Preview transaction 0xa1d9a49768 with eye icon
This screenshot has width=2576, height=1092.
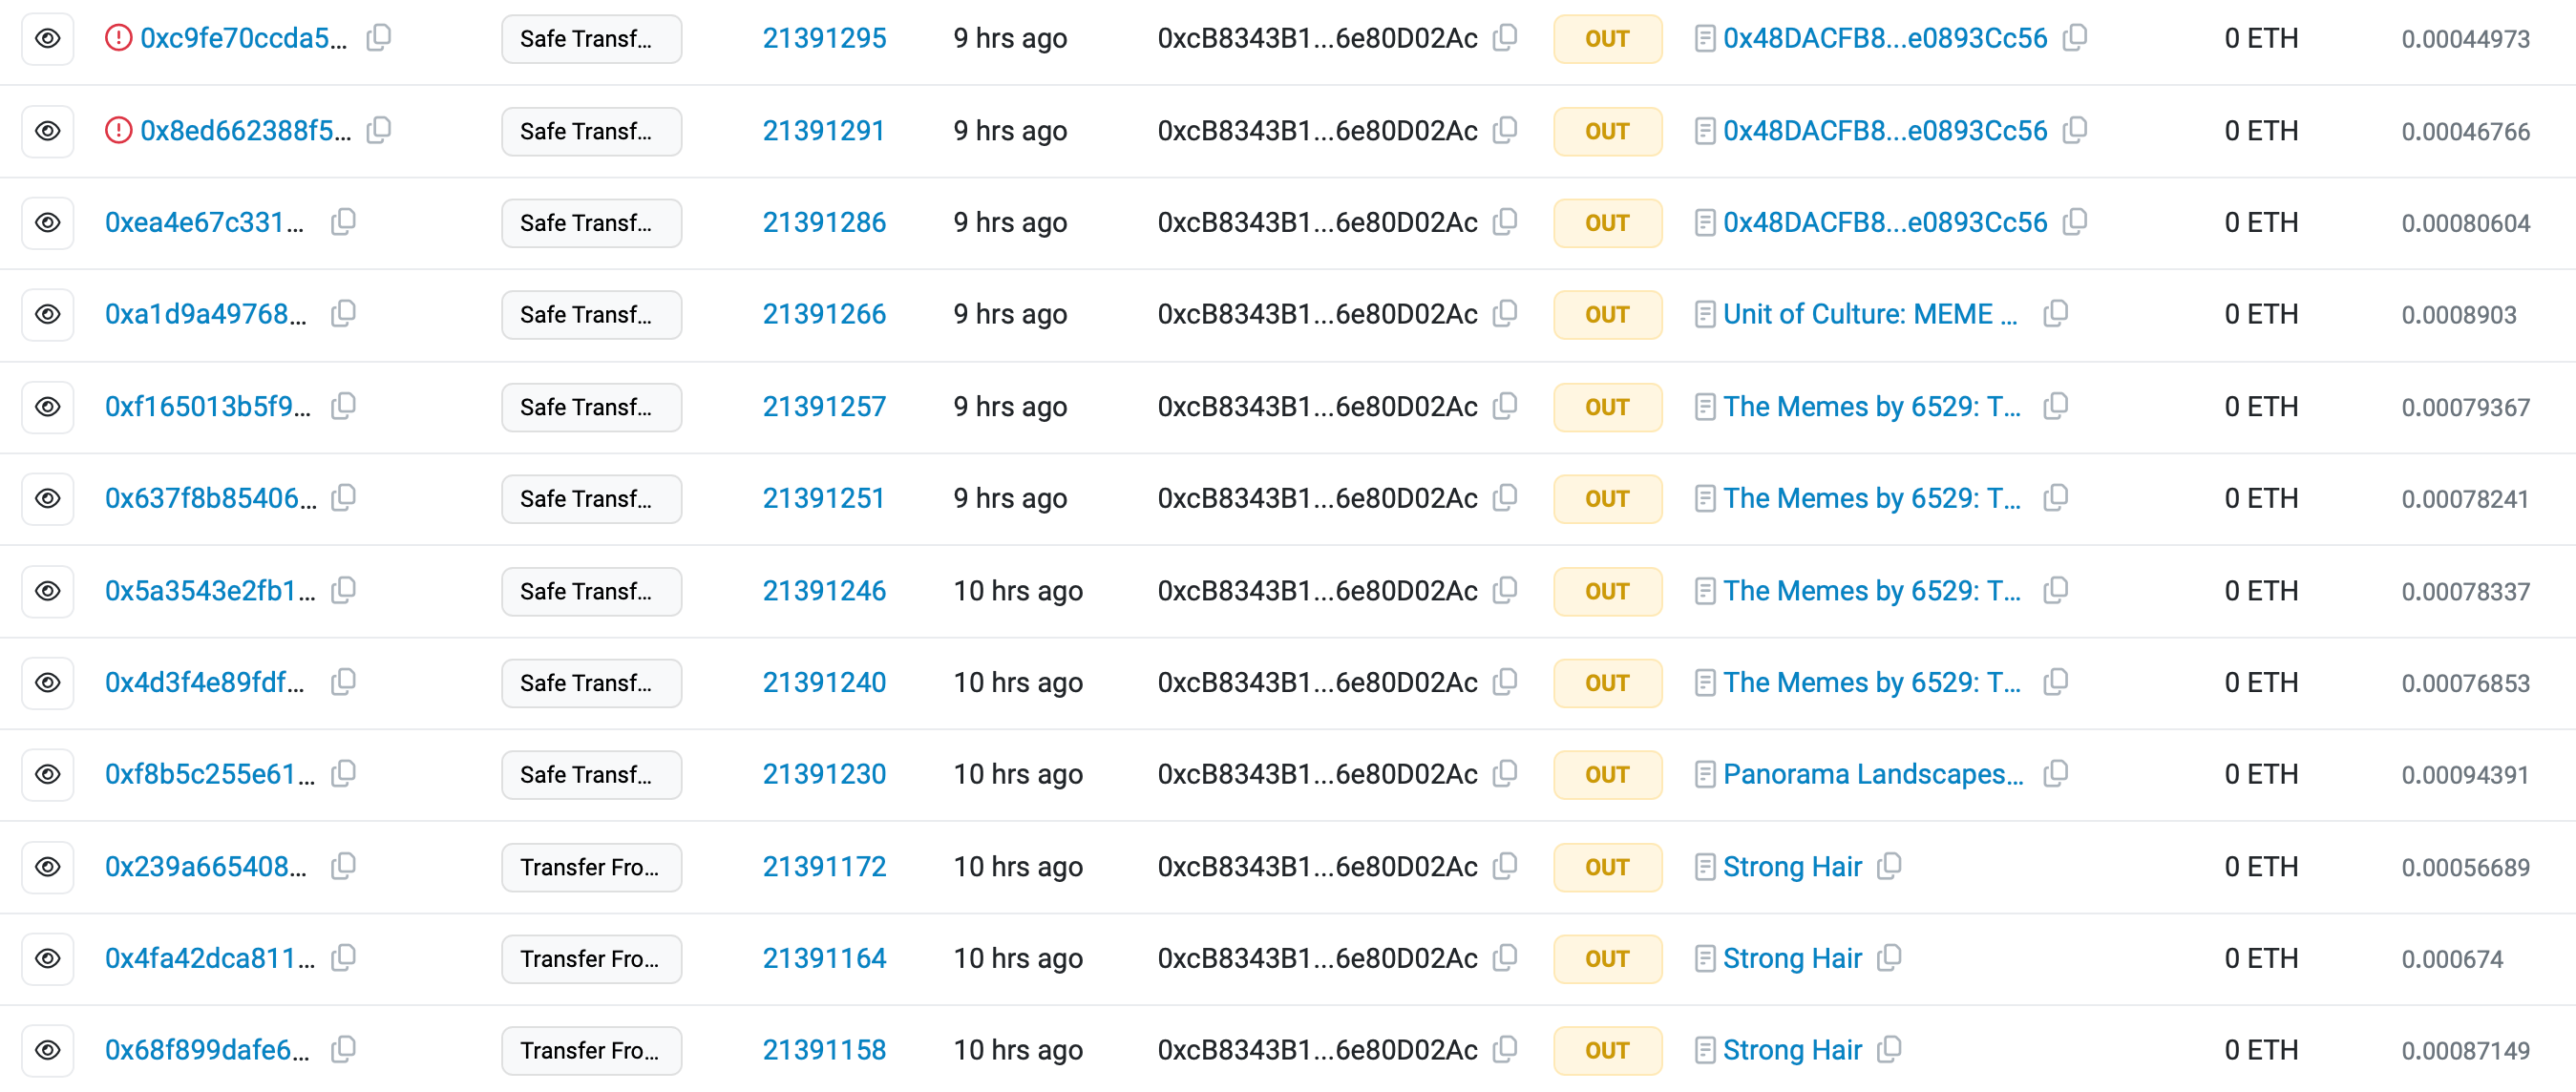click(47, 314)
